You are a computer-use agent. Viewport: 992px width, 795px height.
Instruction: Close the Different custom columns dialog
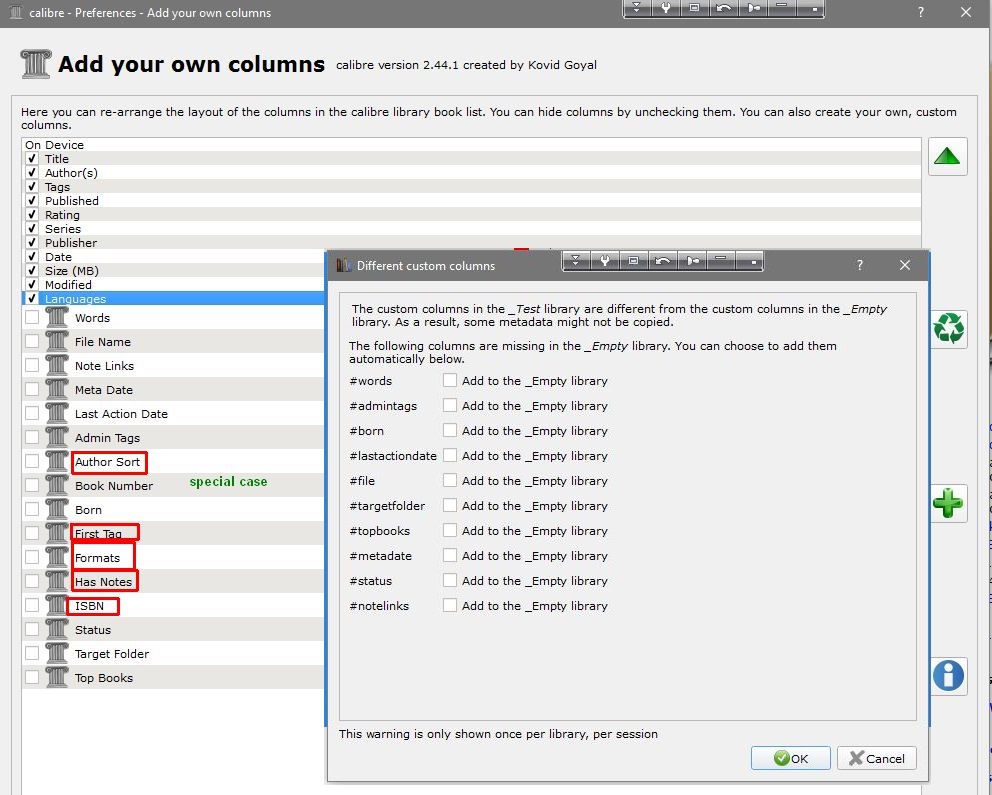click(905, 265)
